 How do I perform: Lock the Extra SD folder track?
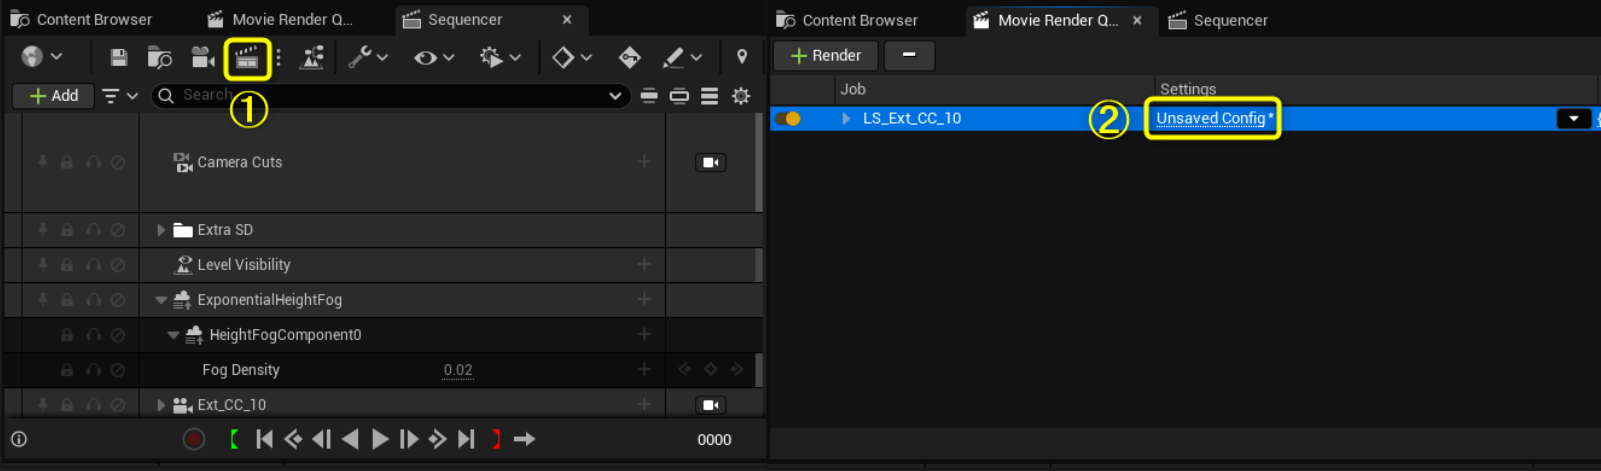(67, 230)
